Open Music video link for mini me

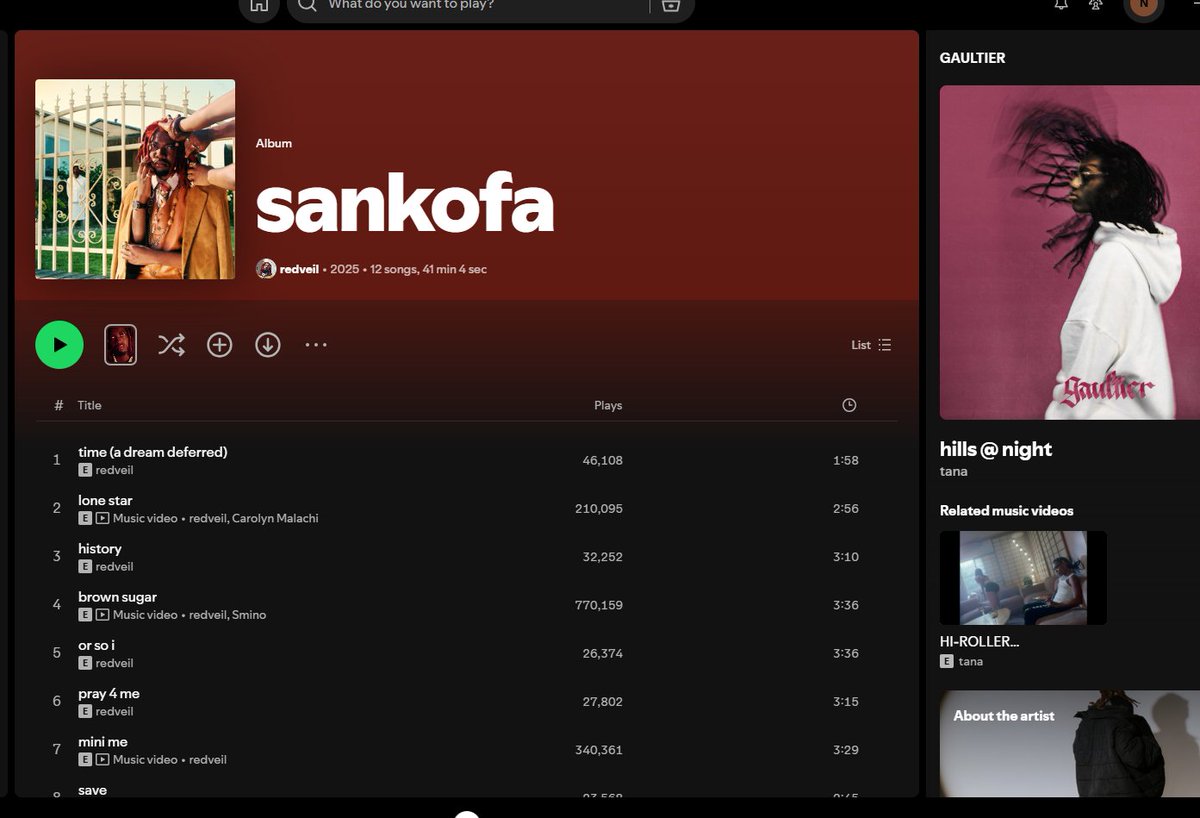pyautogui.click(x=145, y=760)
